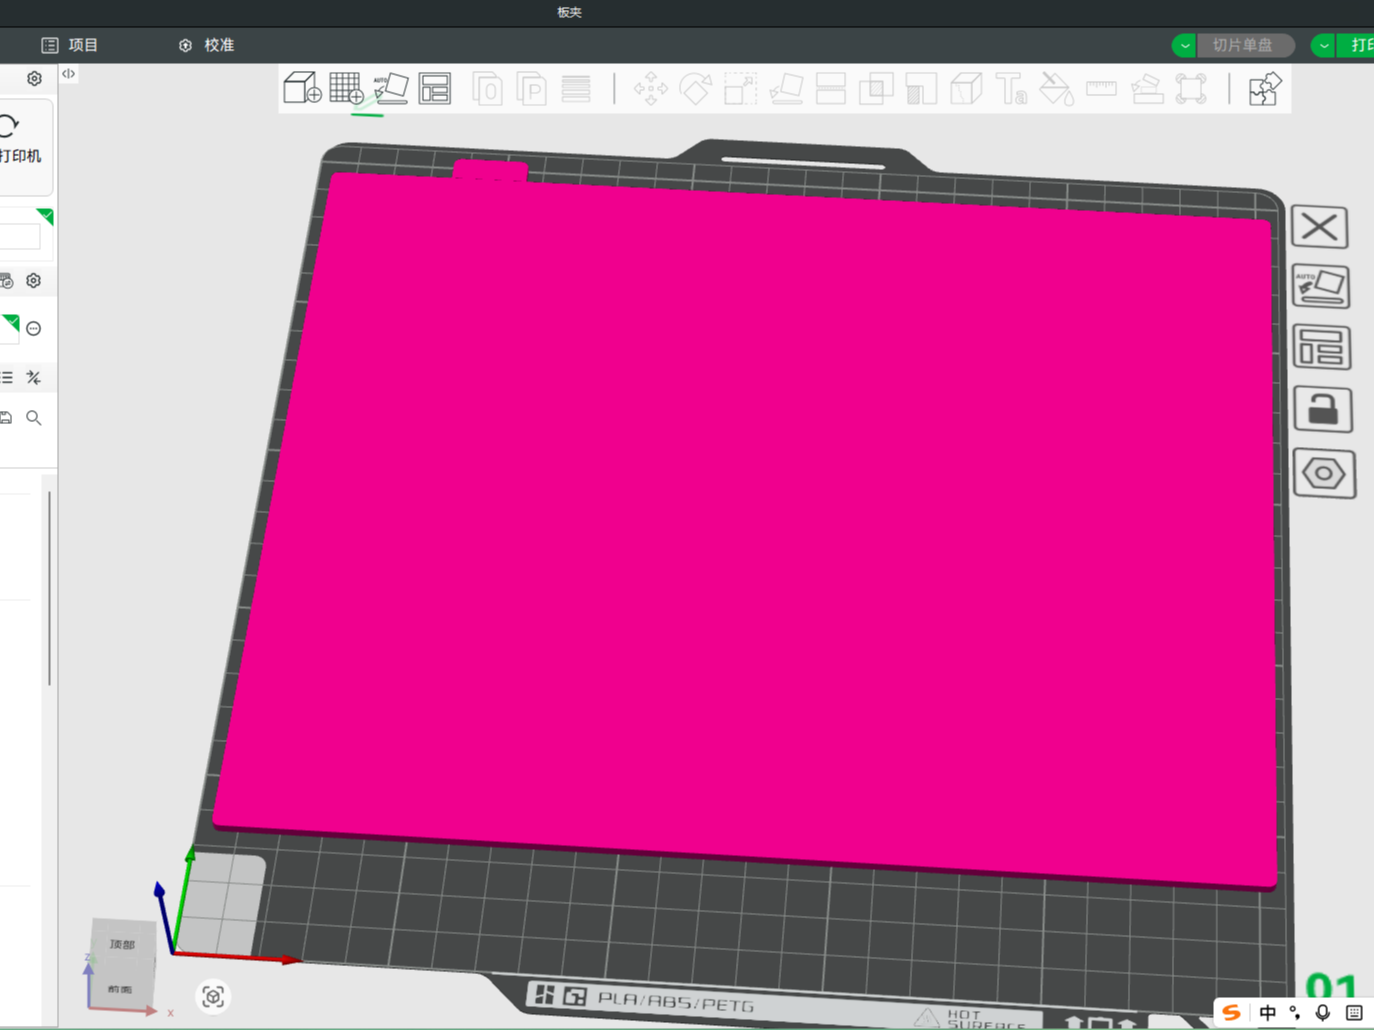The height and width of the screenshot is (1031, 1374).
Task: Open plate settings hexagon icon
Action: click(x=1324, y=473)
